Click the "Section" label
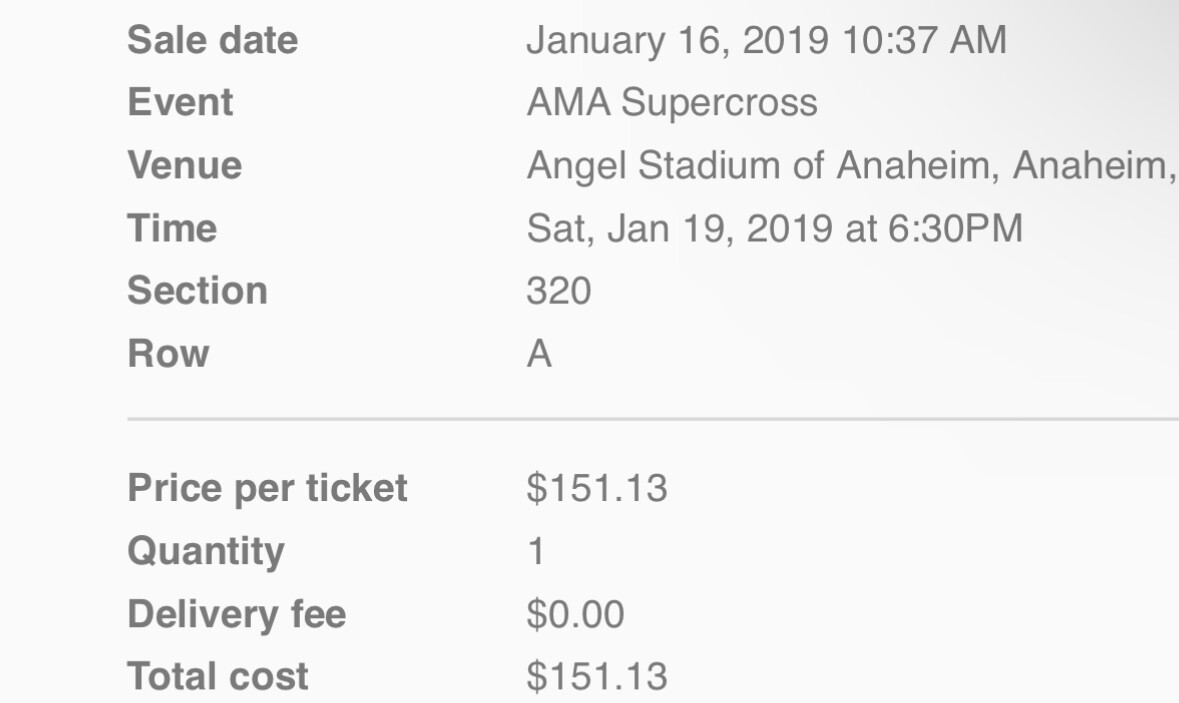This screenshot has width=1179, height=703. click(197, 290)
